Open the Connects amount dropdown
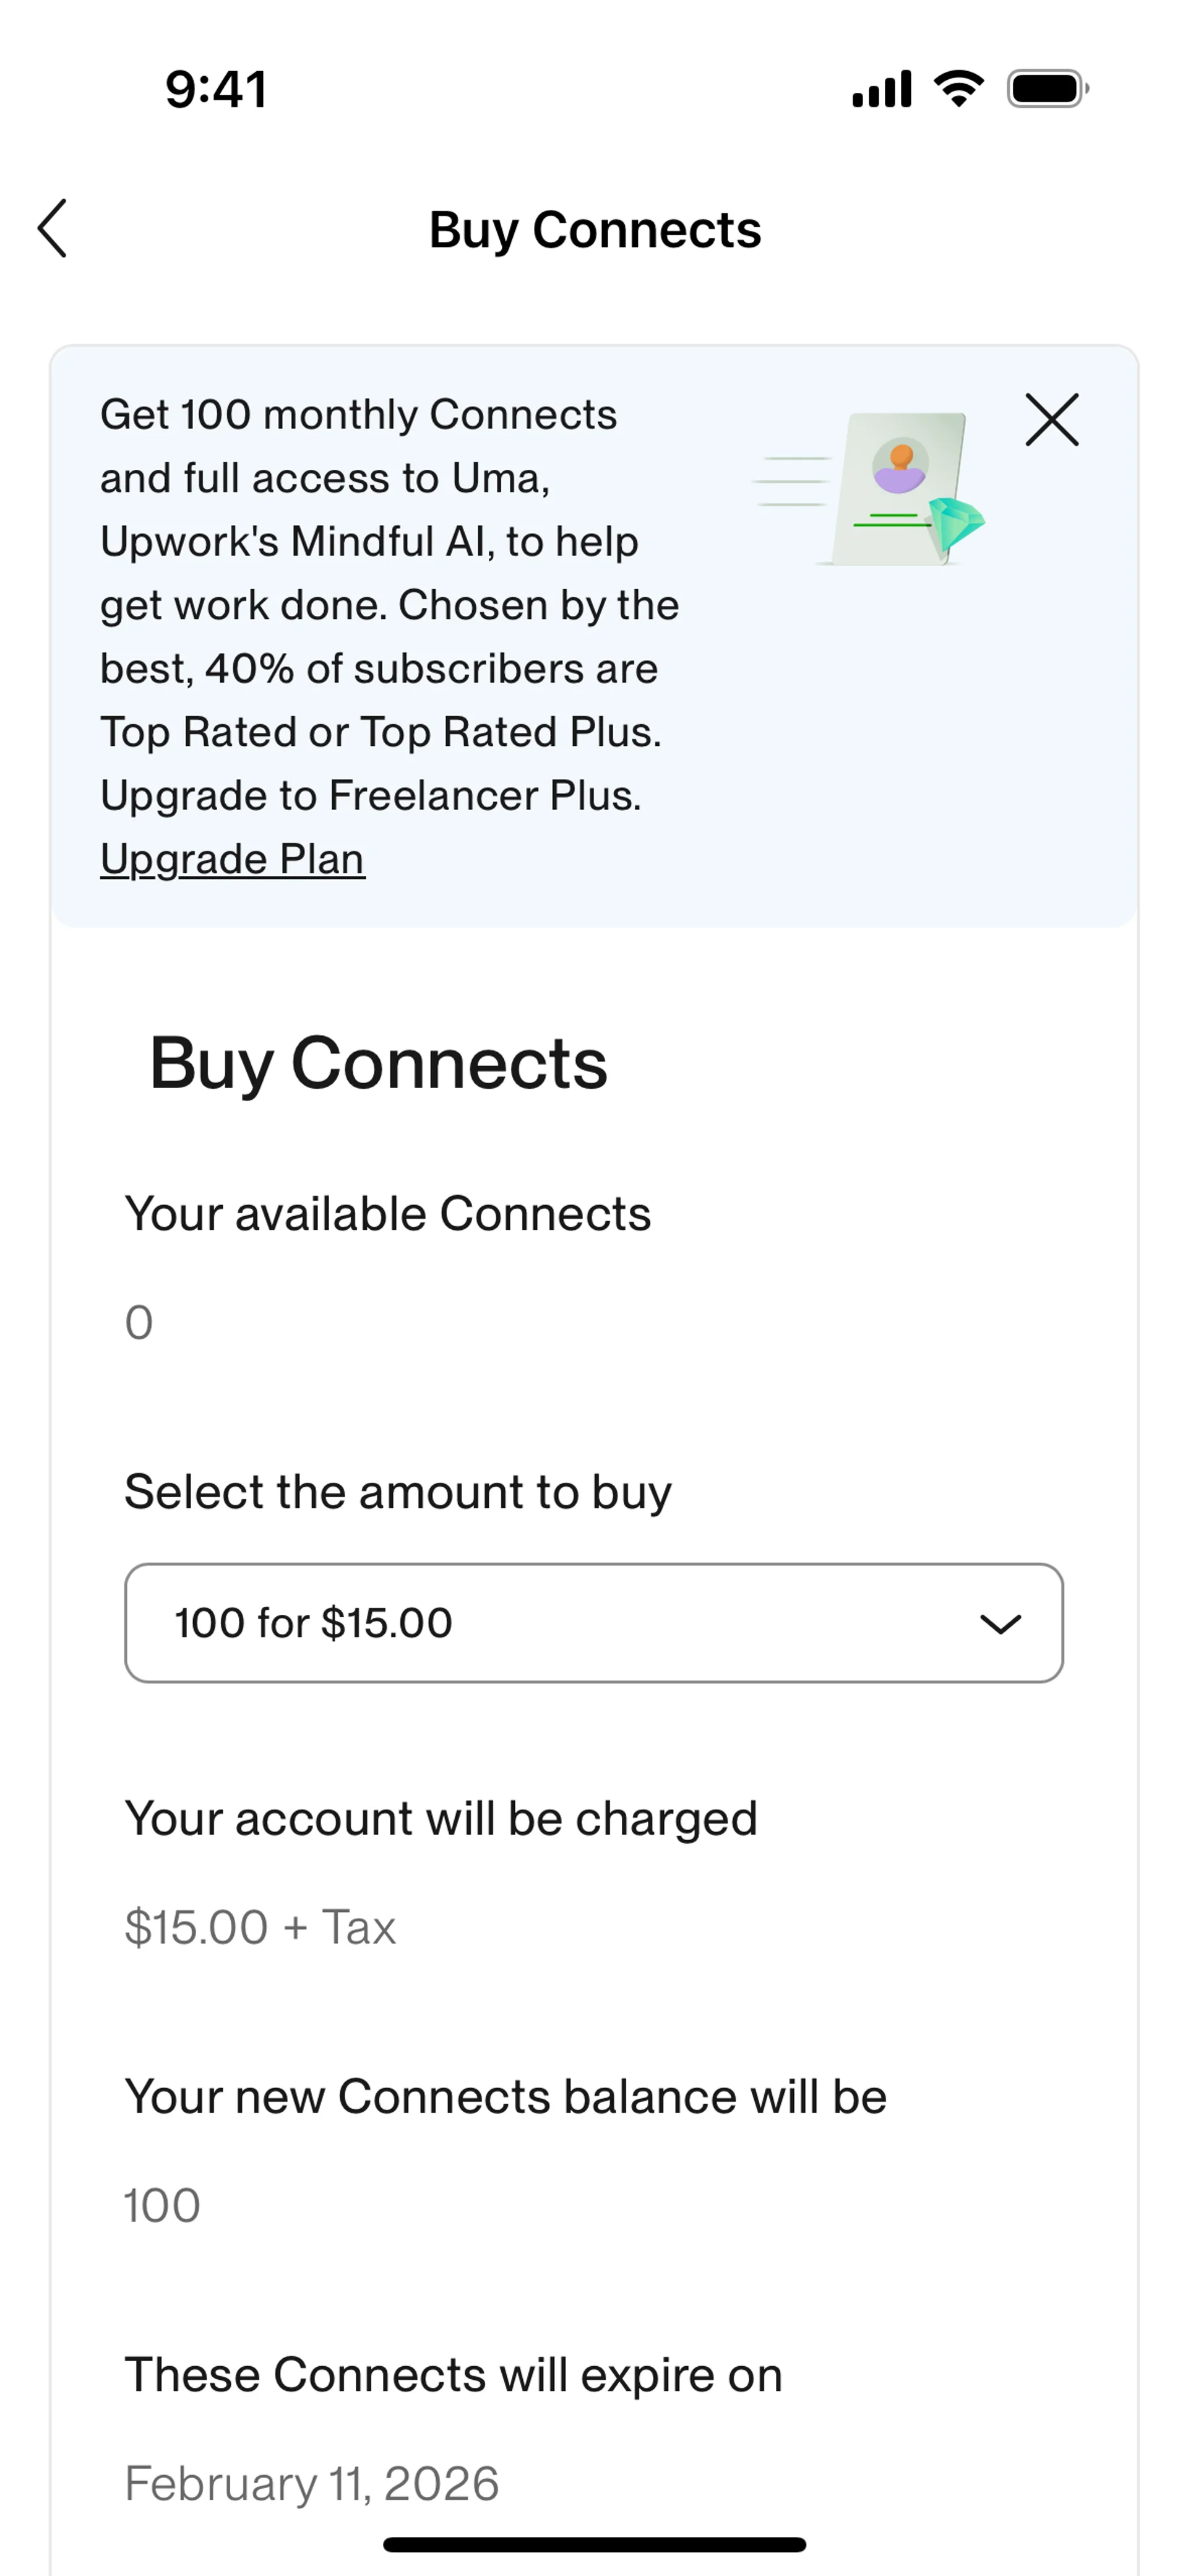The width and height of the screenshot is (1188, 2576). click(593, 1623)
